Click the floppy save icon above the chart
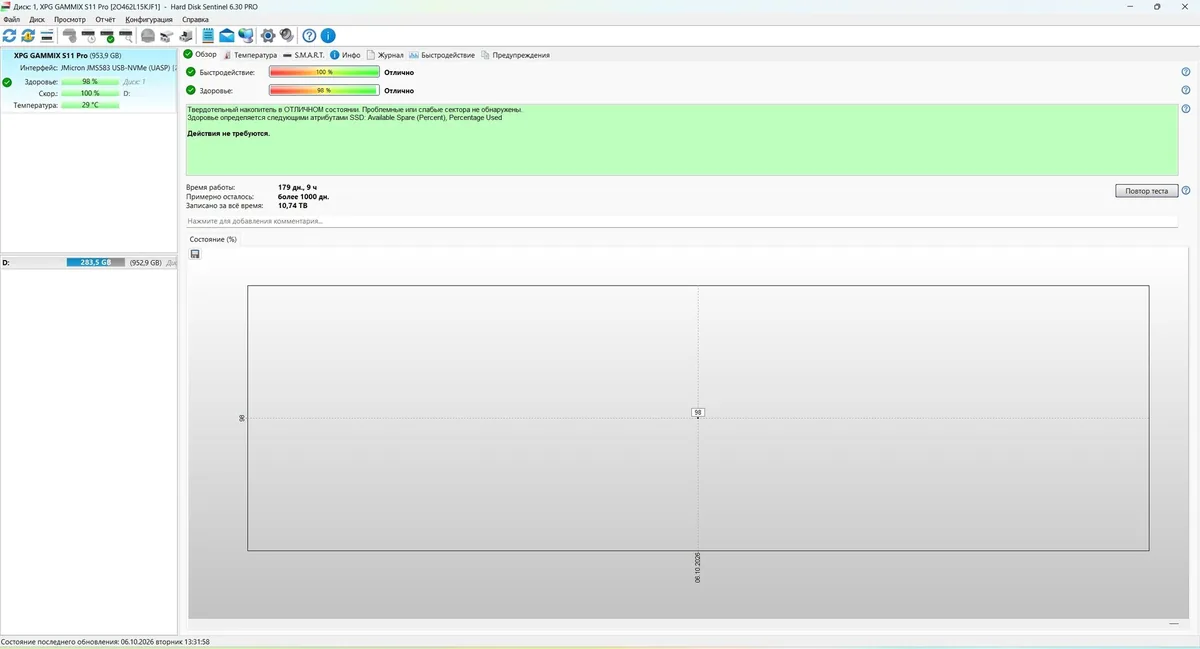This screenshot has width=1200, height=649. [194, 254]
